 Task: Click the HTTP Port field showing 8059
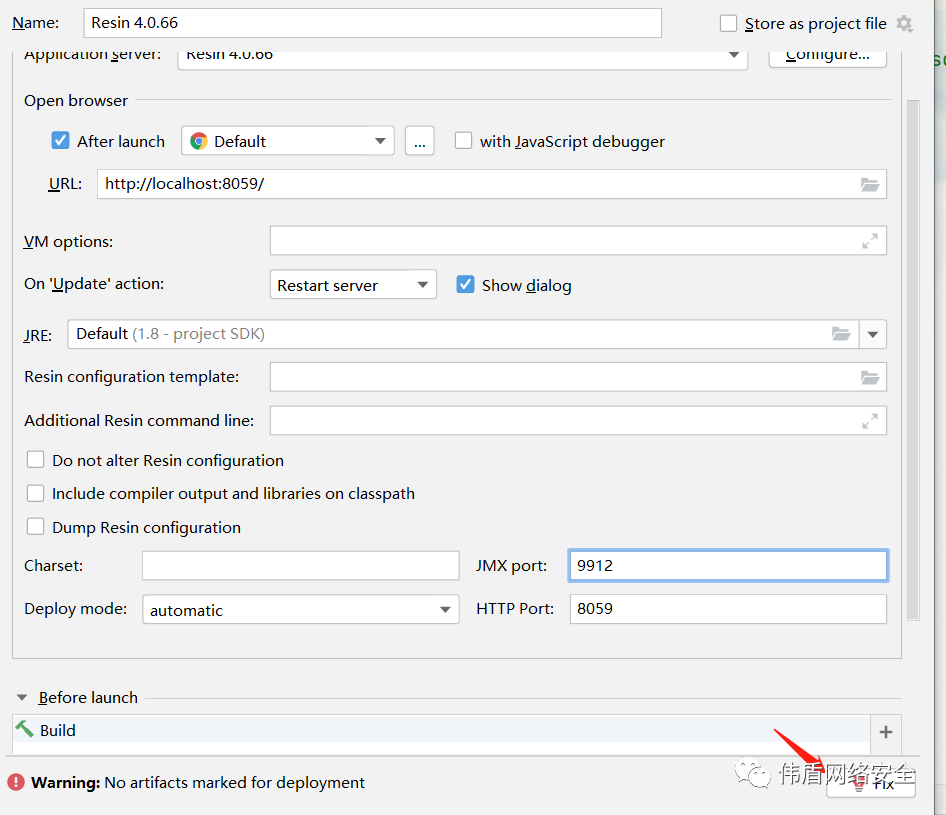coord(728,609)
